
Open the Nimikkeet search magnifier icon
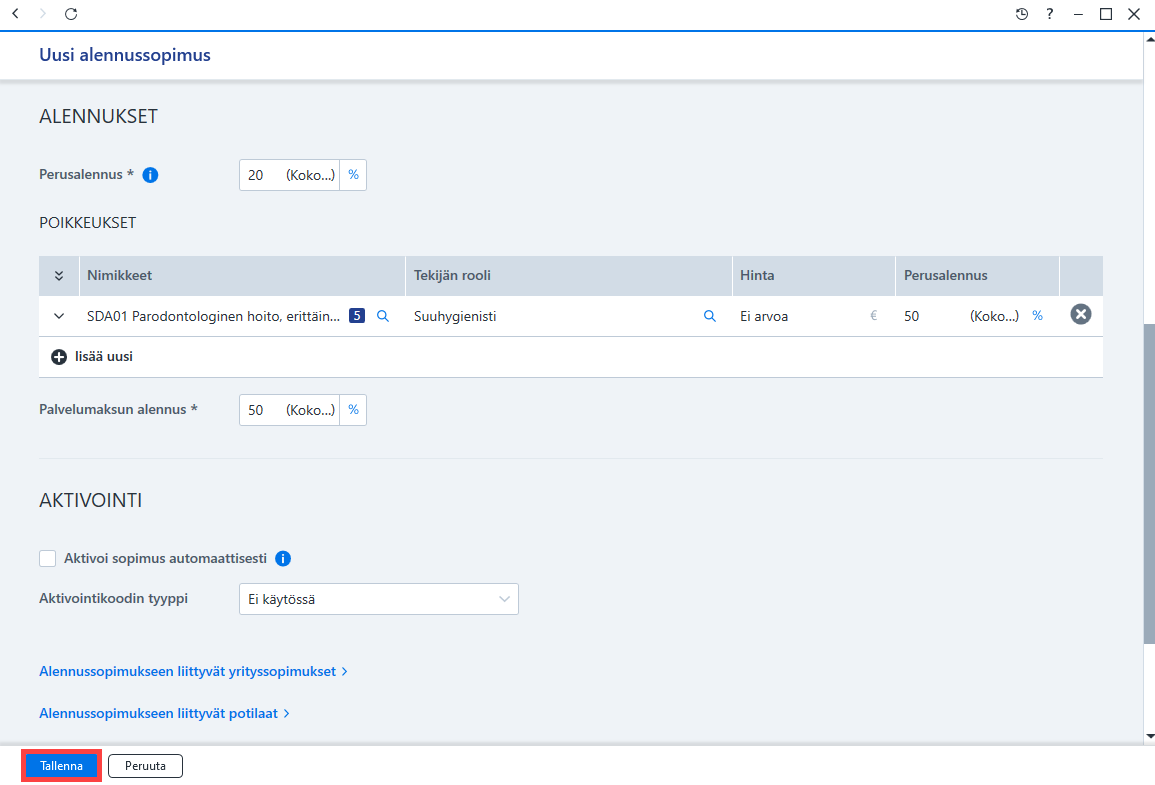click(383, 316)
